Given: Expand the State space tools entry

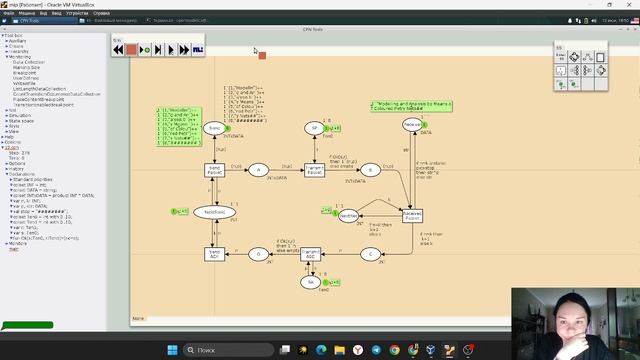Looking at the screenshot, I should 7,121.
